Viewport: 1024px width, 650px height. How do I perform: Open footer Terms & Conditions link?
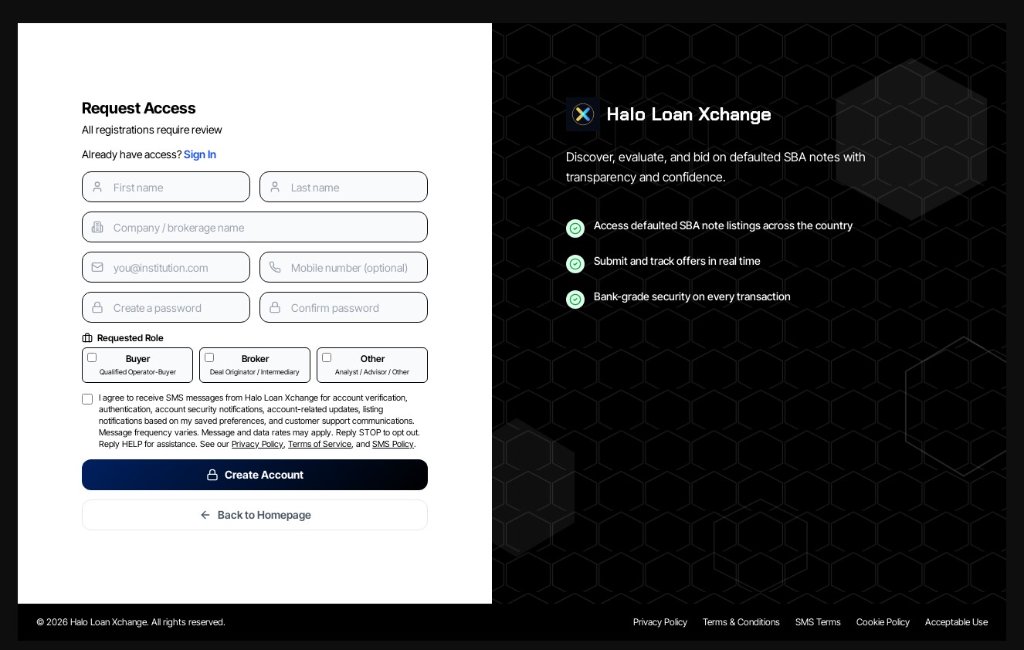click(x=741, y=622)
